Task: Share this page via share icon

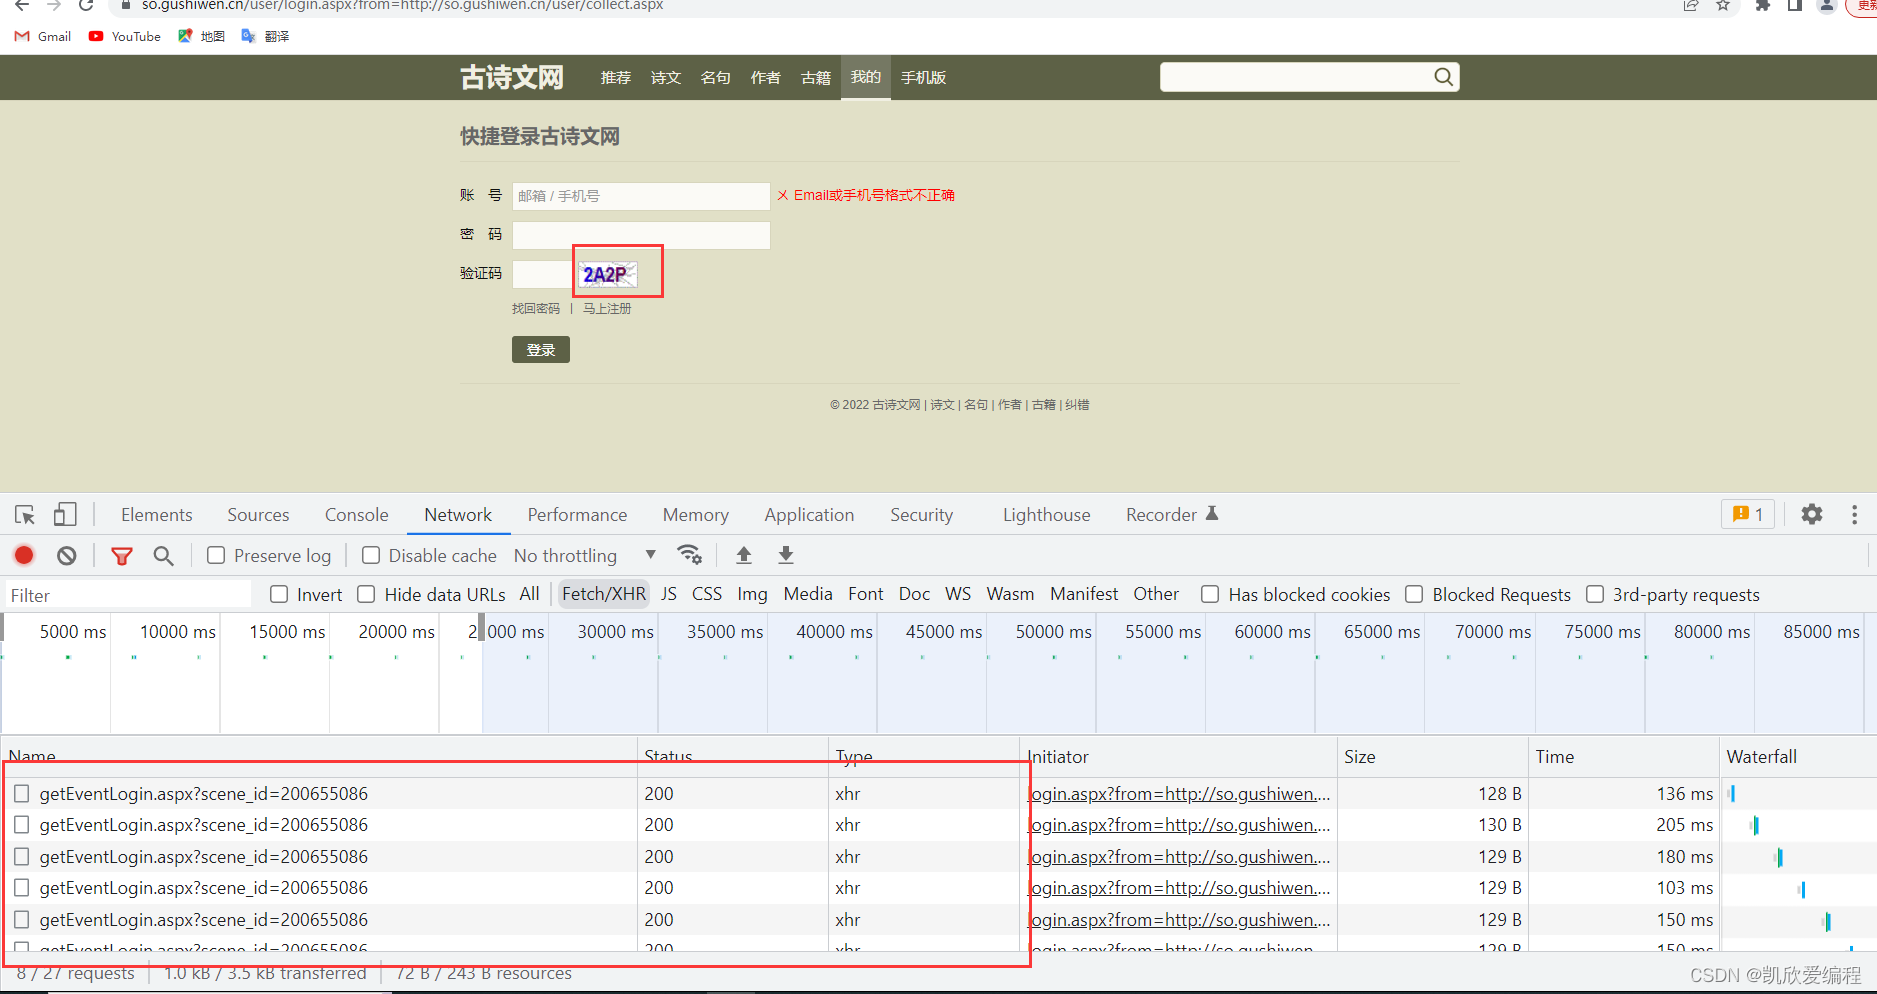Action: [x=1691, y=5]
